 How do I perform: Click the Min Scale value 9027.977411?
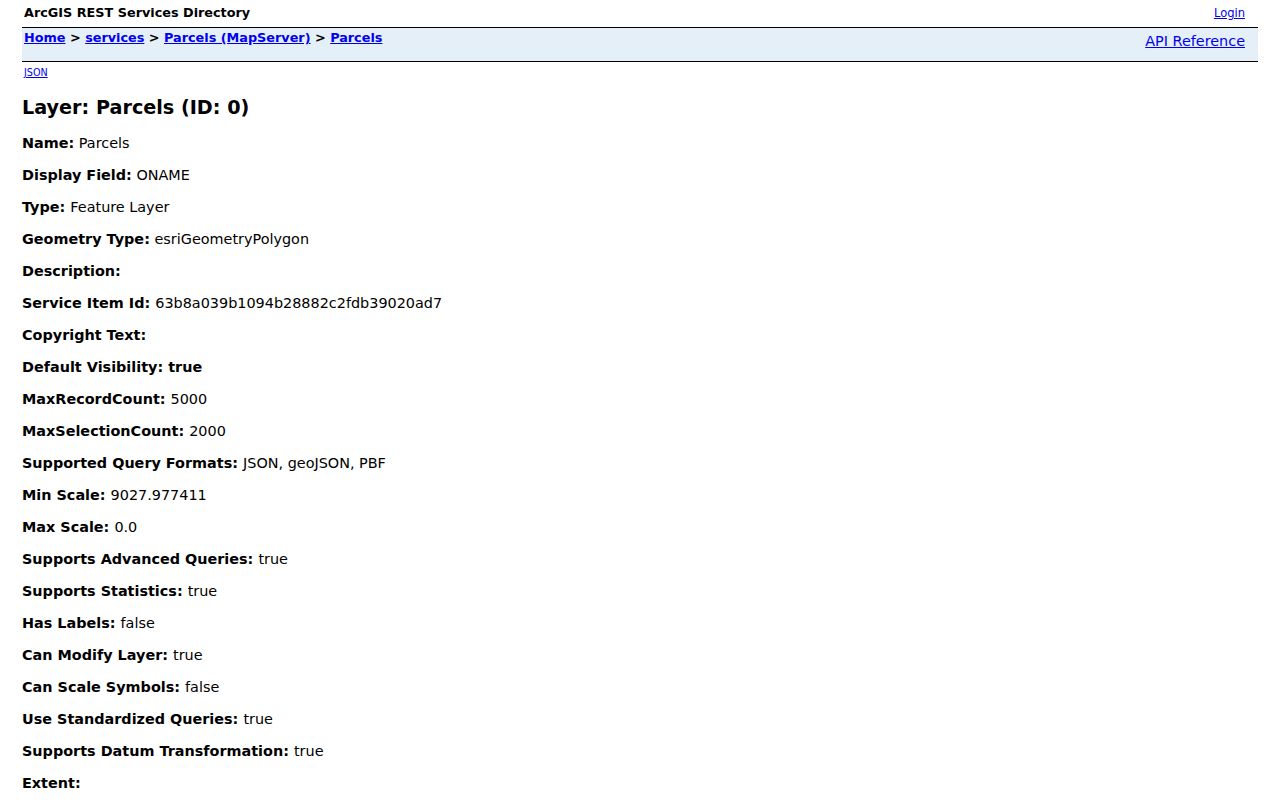tap(158, 495)
